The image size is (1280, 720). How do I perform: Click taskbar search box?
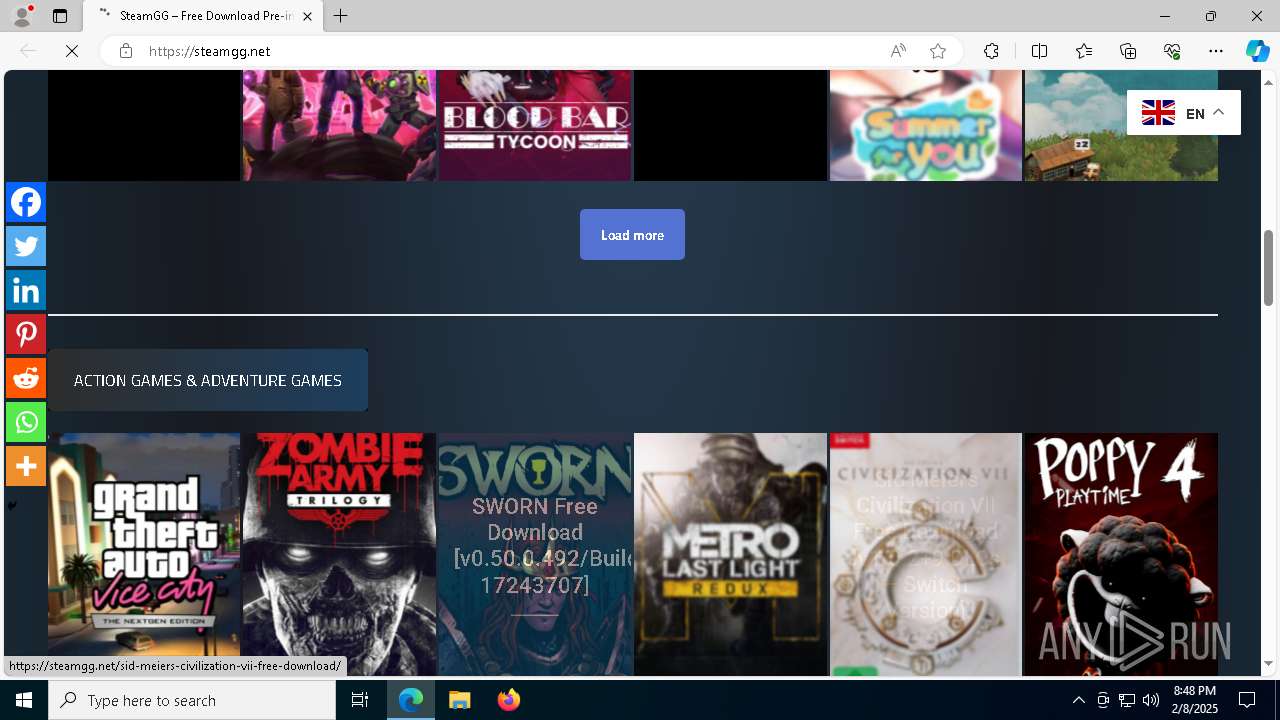pyautogui.click(x=192, y=700)
